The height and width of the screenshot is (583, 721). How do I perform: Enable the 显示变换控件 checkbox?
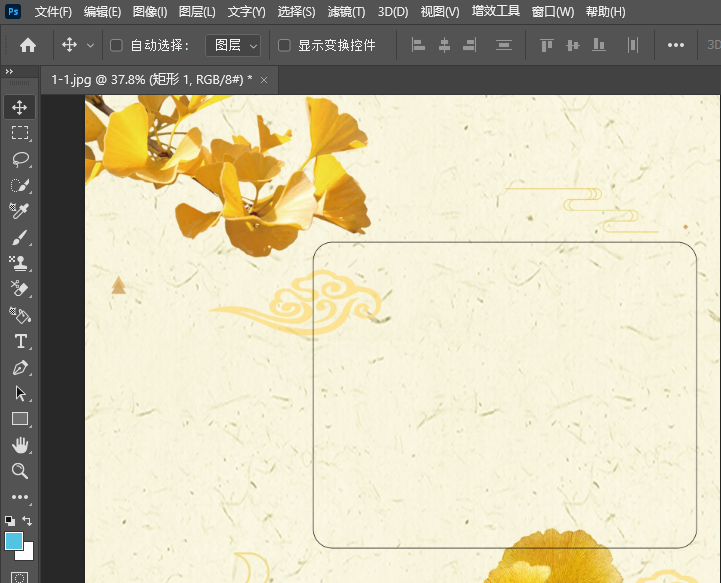284,45
